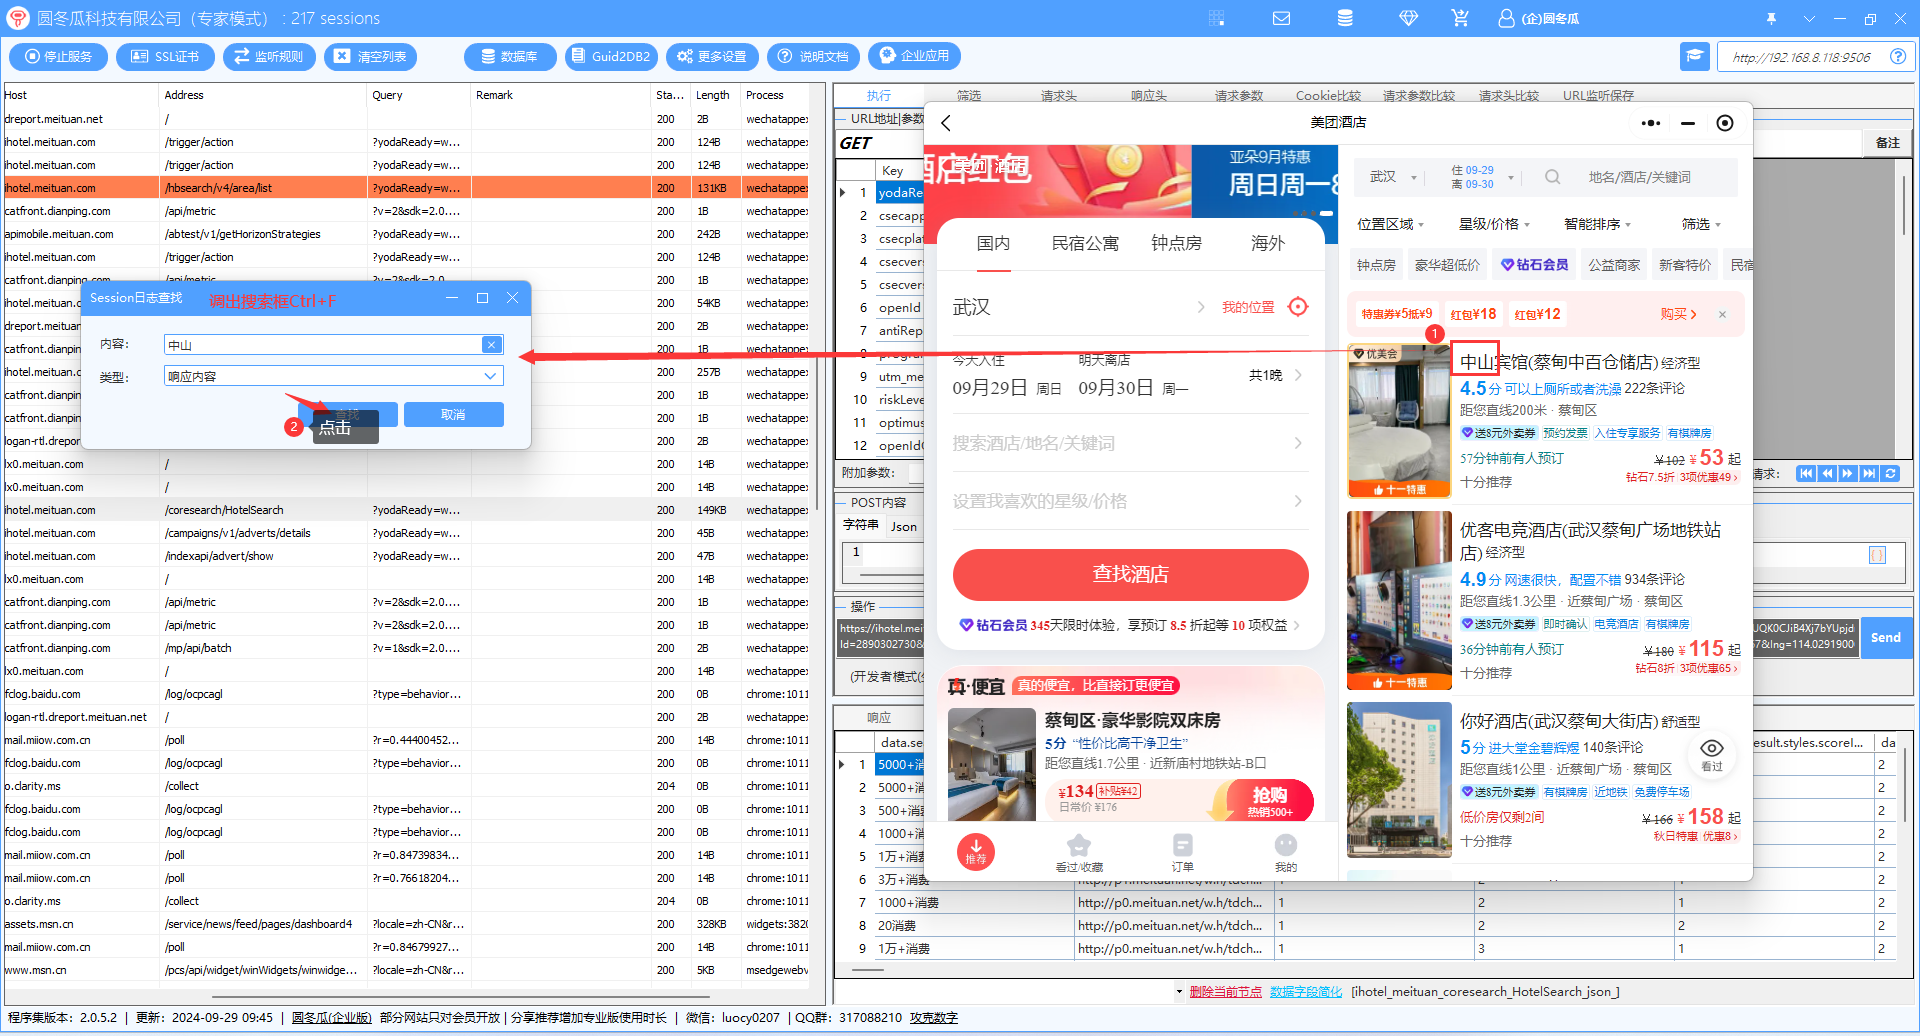Jump to first request with skip-back icon
This screenshot has width=1920, height=1036.
point(1806,474)
